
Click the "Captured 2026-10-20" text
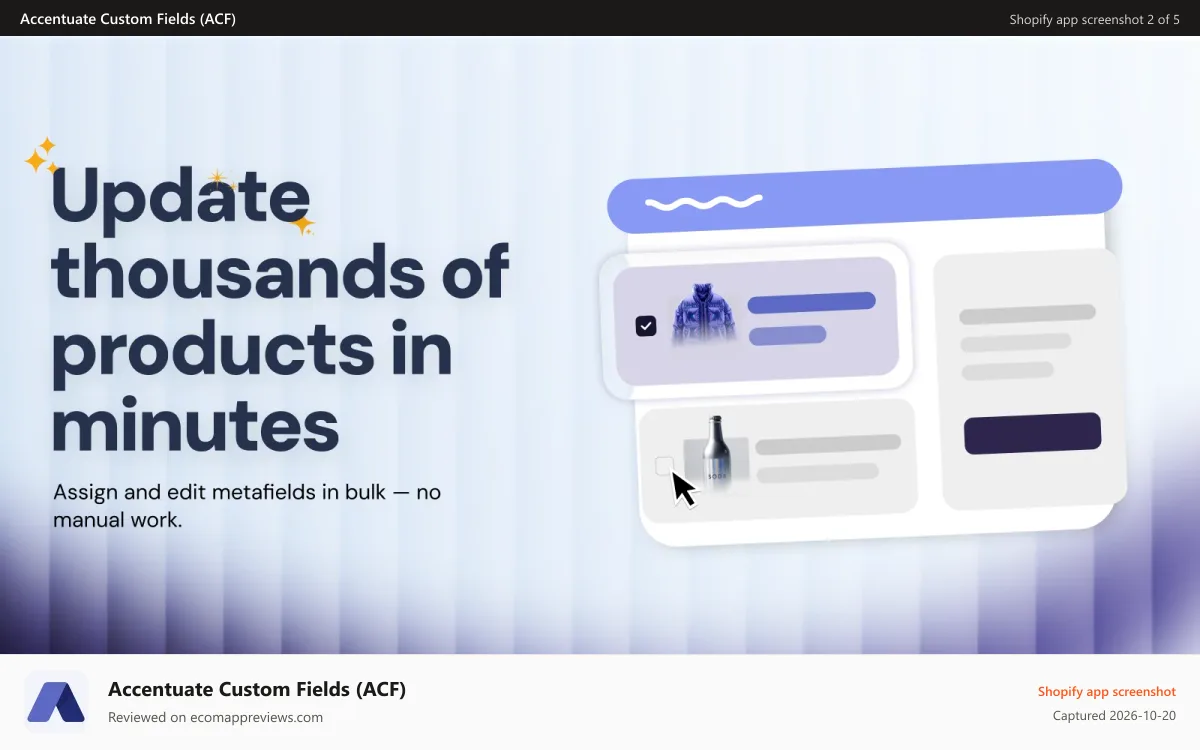(1115, 716)
